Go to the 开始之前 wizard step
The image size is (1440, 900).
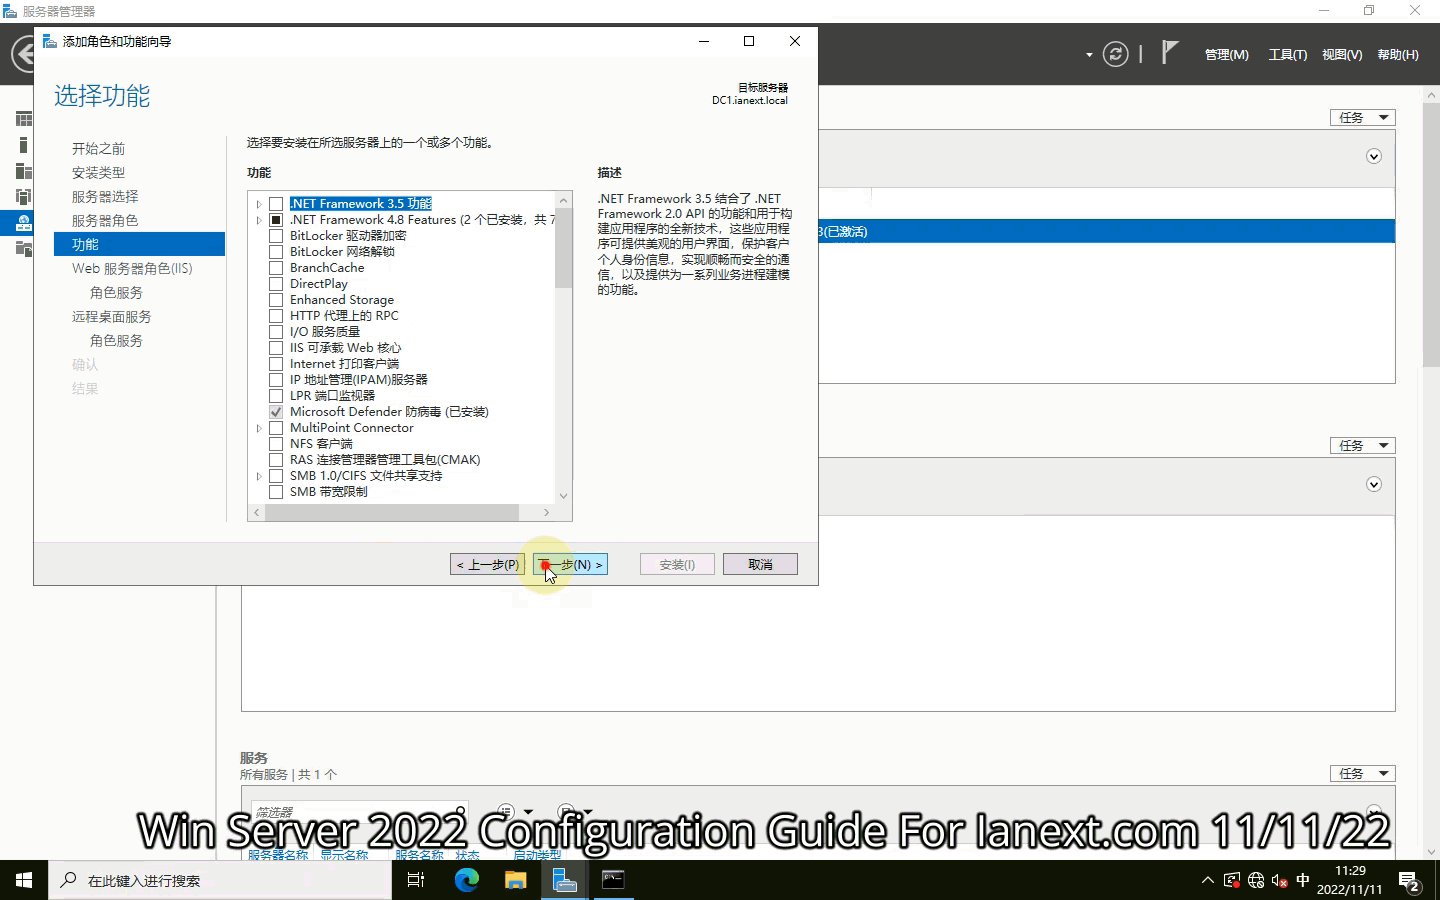tap(98, 148)
